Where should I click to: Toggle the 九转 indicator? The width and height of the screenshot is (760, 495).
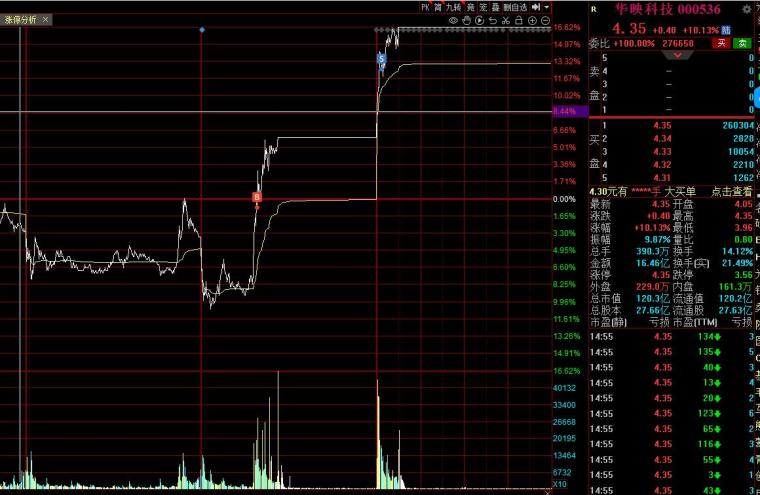[454, 7]
